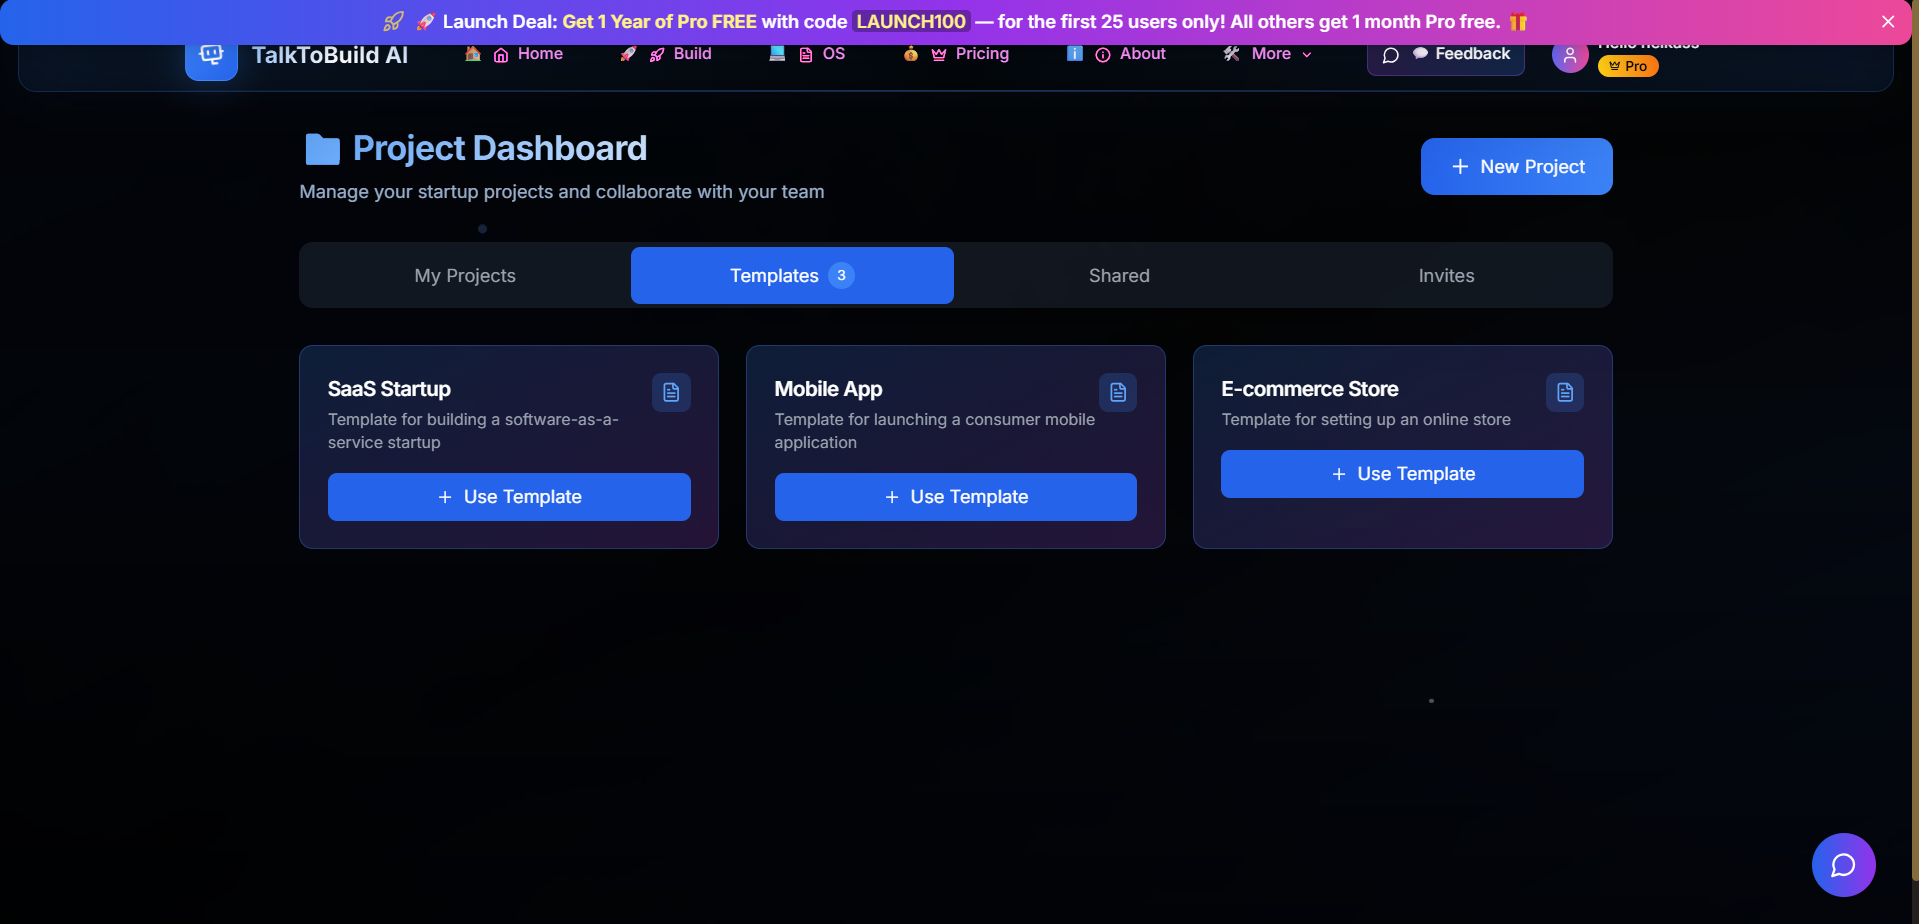Open the Home navigation link

tap(514, 54)
